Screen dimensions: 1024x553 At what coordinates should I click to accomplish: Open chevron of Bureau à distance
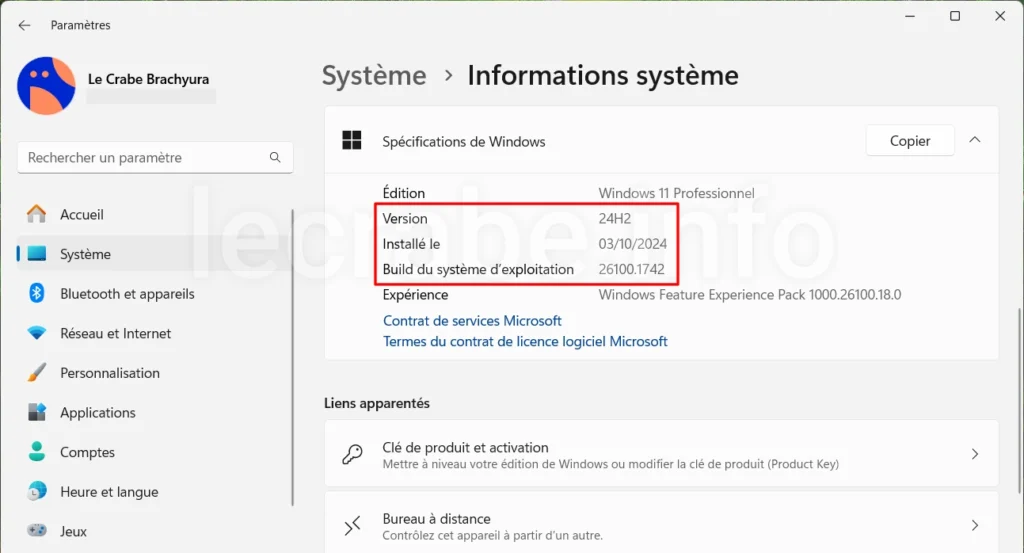974,526
